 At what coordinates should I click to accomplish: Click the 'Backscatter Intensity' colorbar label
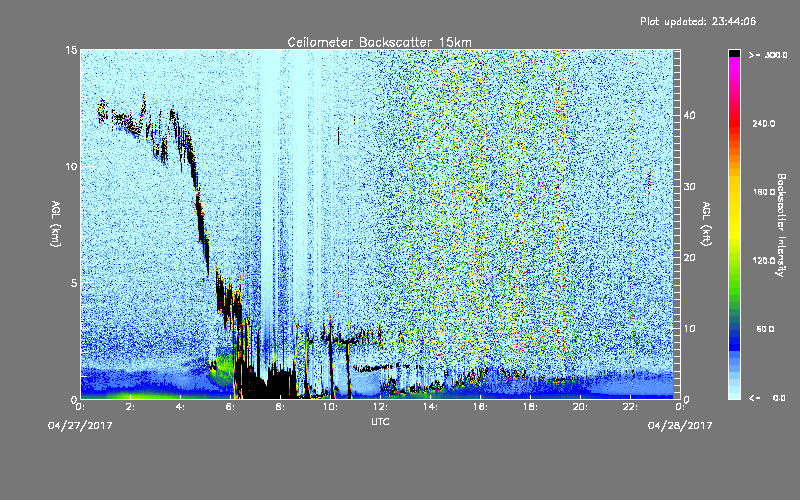tap(780, 225)
